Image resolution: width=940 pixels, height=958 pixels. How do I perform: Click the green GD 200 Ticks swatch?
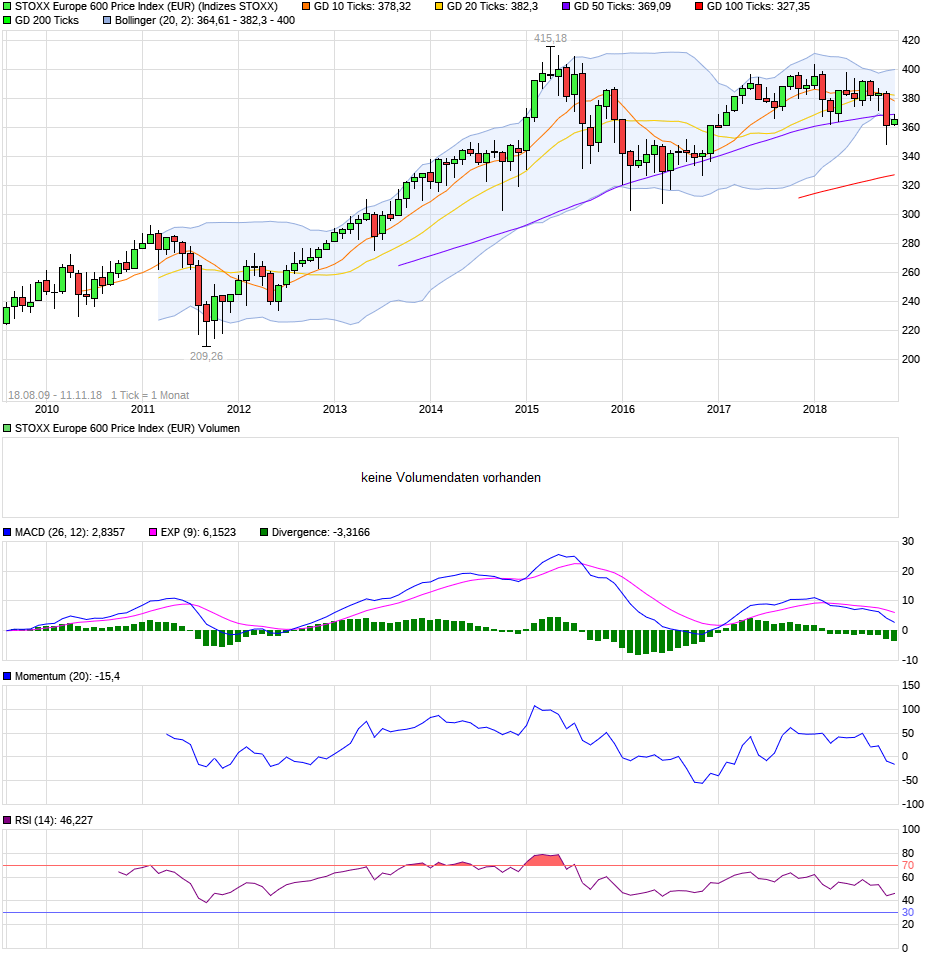tap(7, 21)
